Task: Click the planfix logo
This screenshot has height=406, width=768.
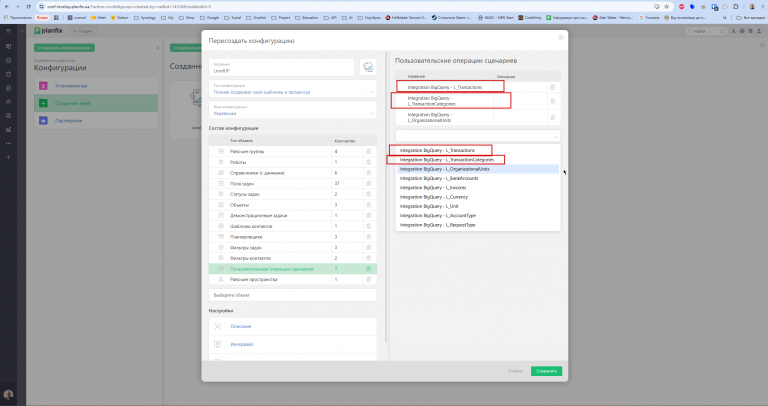Action: pos(48,31)
